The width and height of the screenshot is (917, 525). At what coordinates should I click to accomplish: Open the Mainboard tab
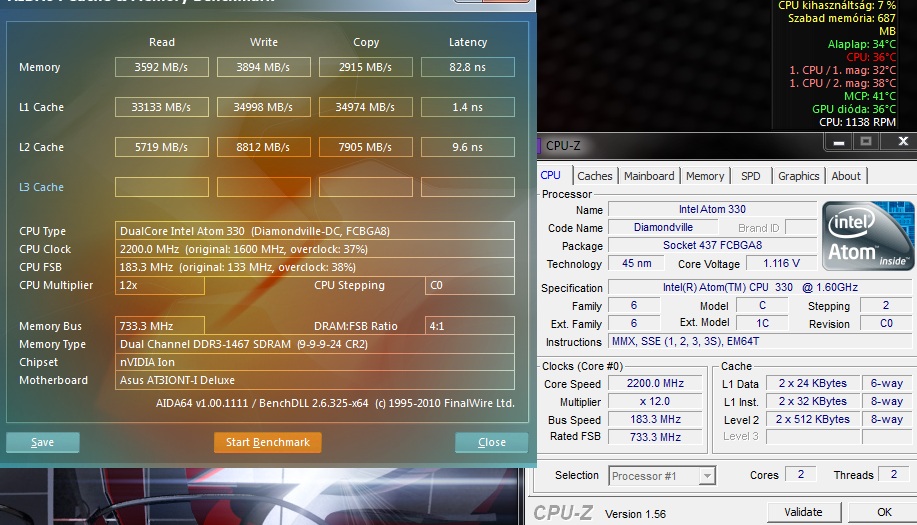click(649, 176)
